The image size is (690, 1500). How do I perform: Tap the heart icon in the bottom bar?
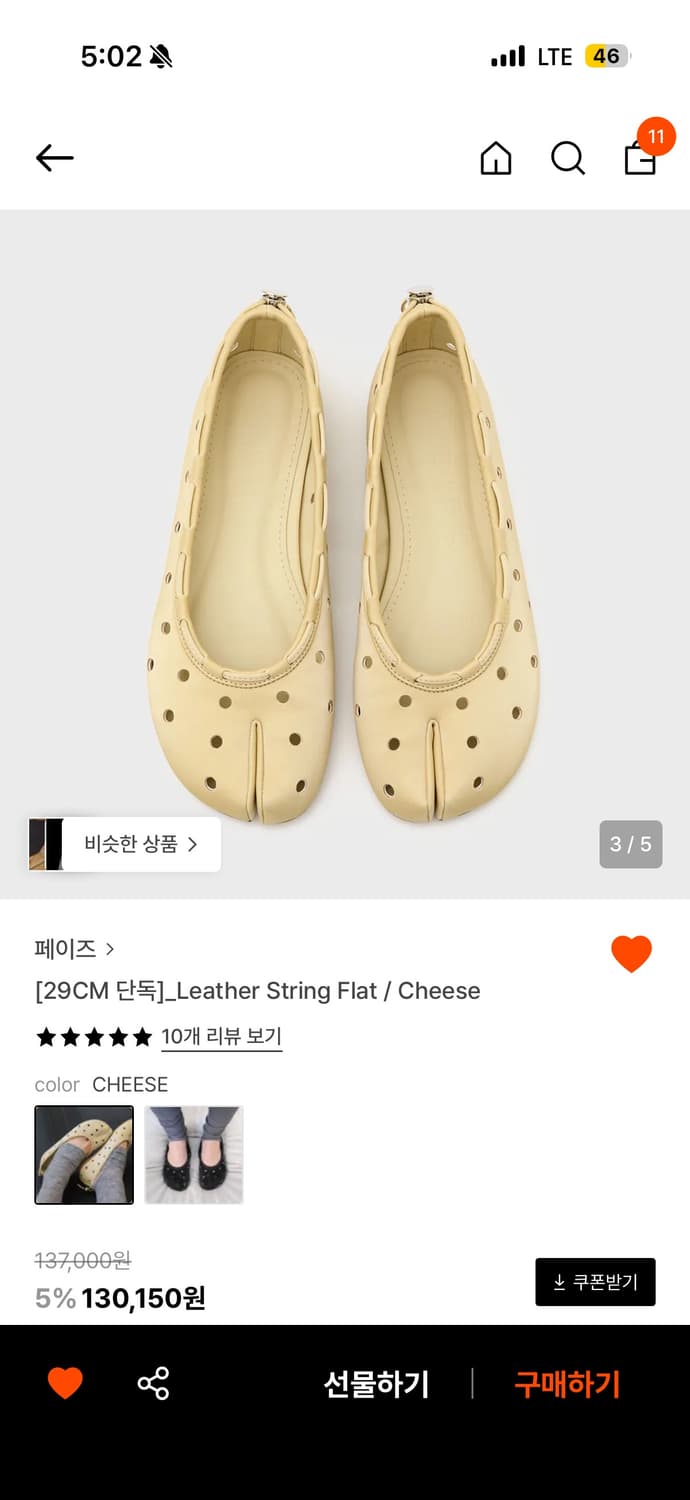[64, 1383]
